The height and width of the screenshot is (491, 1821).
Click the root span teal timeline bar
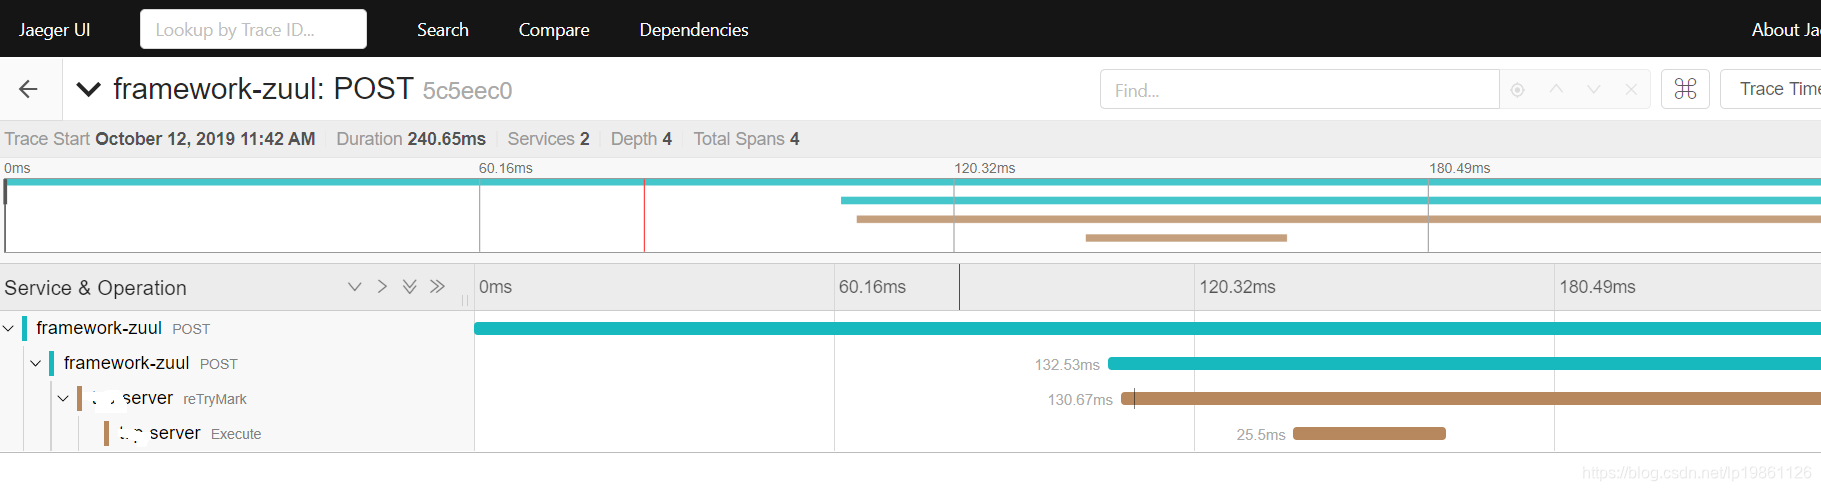point(1147,328)
